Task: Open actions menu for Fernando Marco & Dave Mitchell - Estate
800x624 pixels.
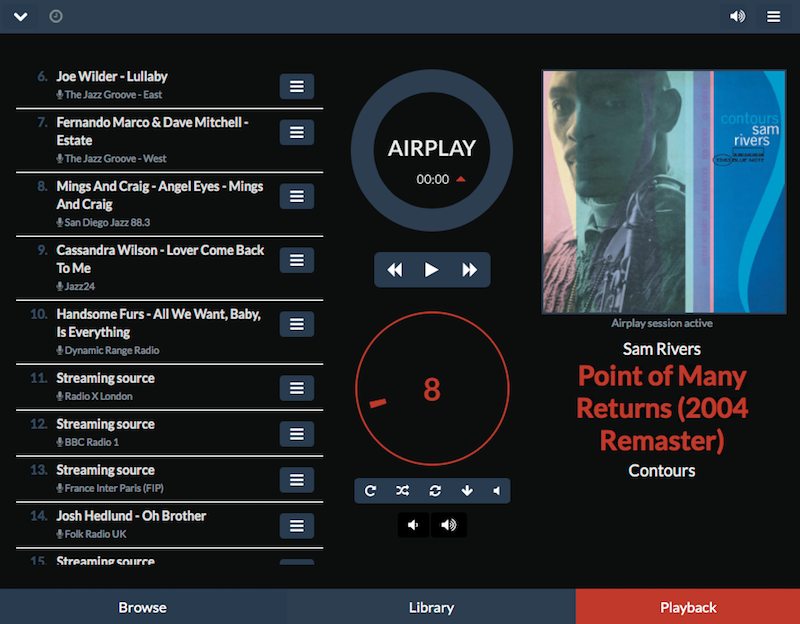Action: click(x=297, y=132)
